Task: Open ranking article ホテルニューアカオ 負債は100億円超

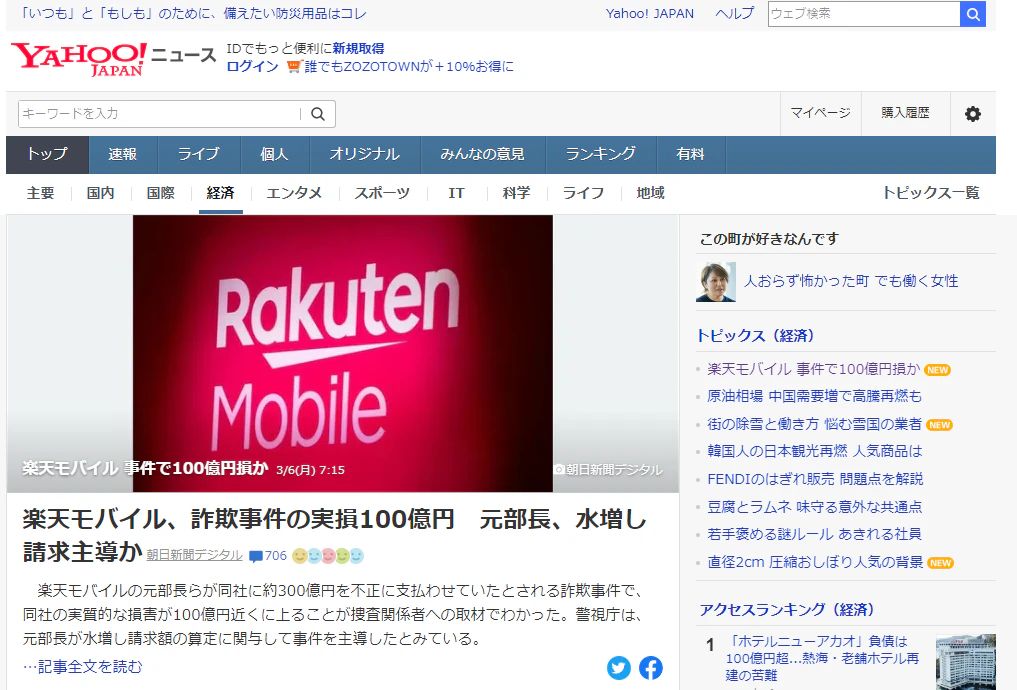Action: coord(822,658)
